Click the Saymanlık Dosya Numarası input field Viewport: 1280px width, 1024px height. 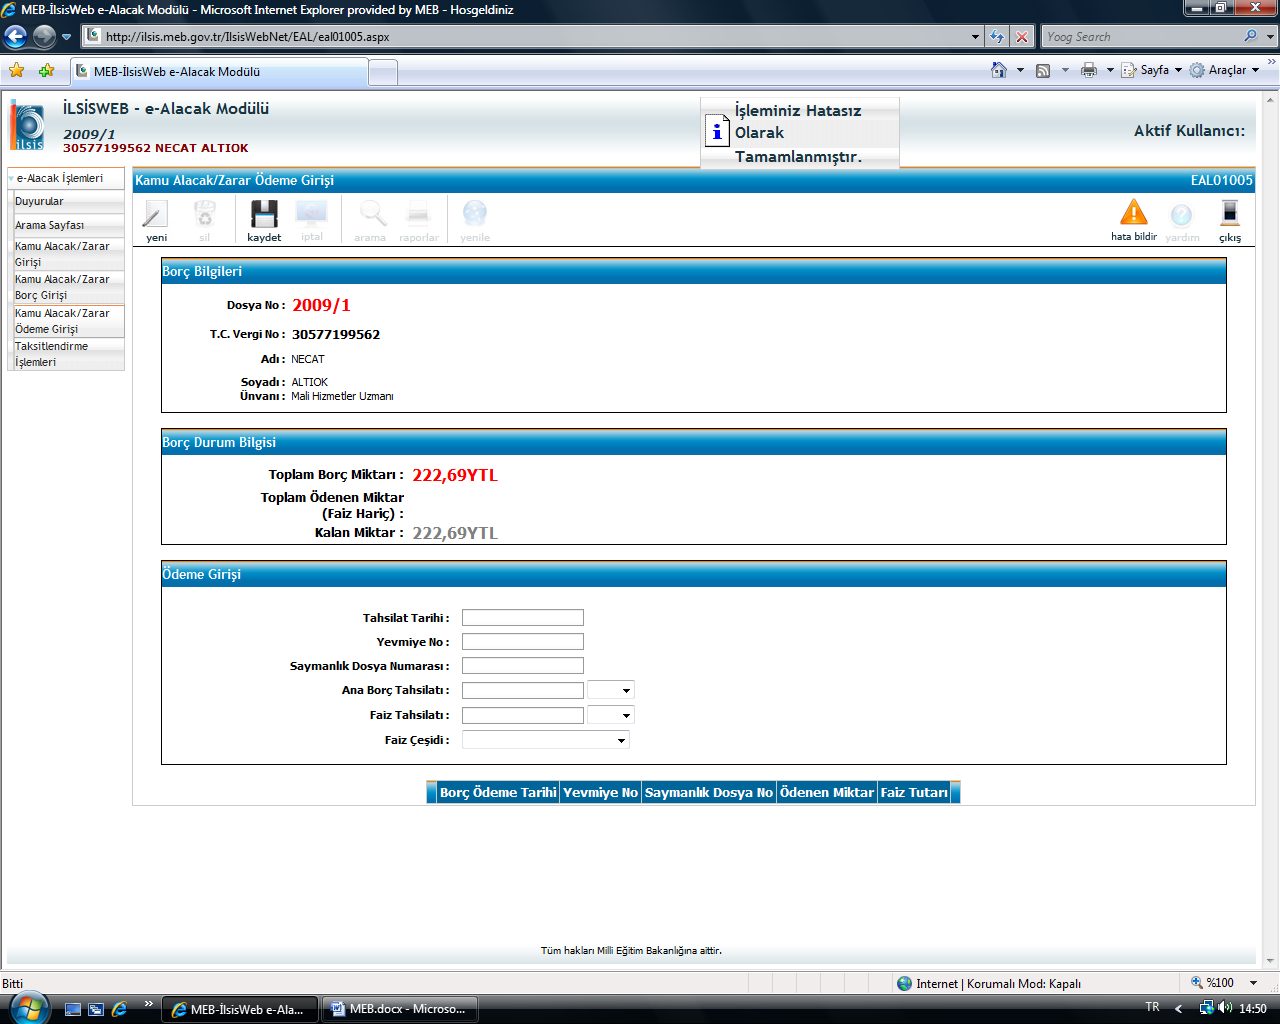(523, 666)
